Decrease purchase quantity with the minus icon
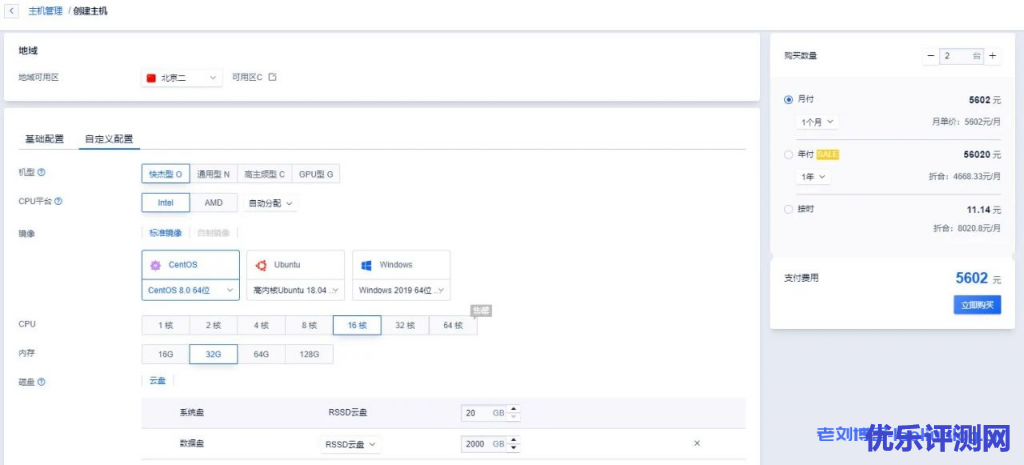The image size is (1024, 465). pyautogui.click(x=931, y=56)
